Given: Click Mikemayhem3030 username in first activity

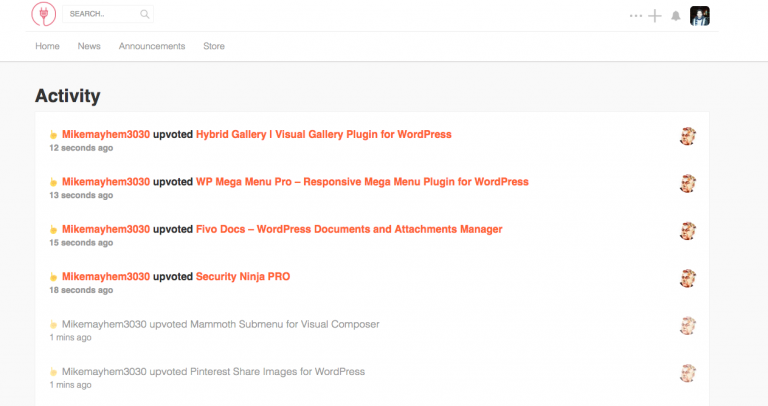Looking at the screenshot, I should click(106, 134).
